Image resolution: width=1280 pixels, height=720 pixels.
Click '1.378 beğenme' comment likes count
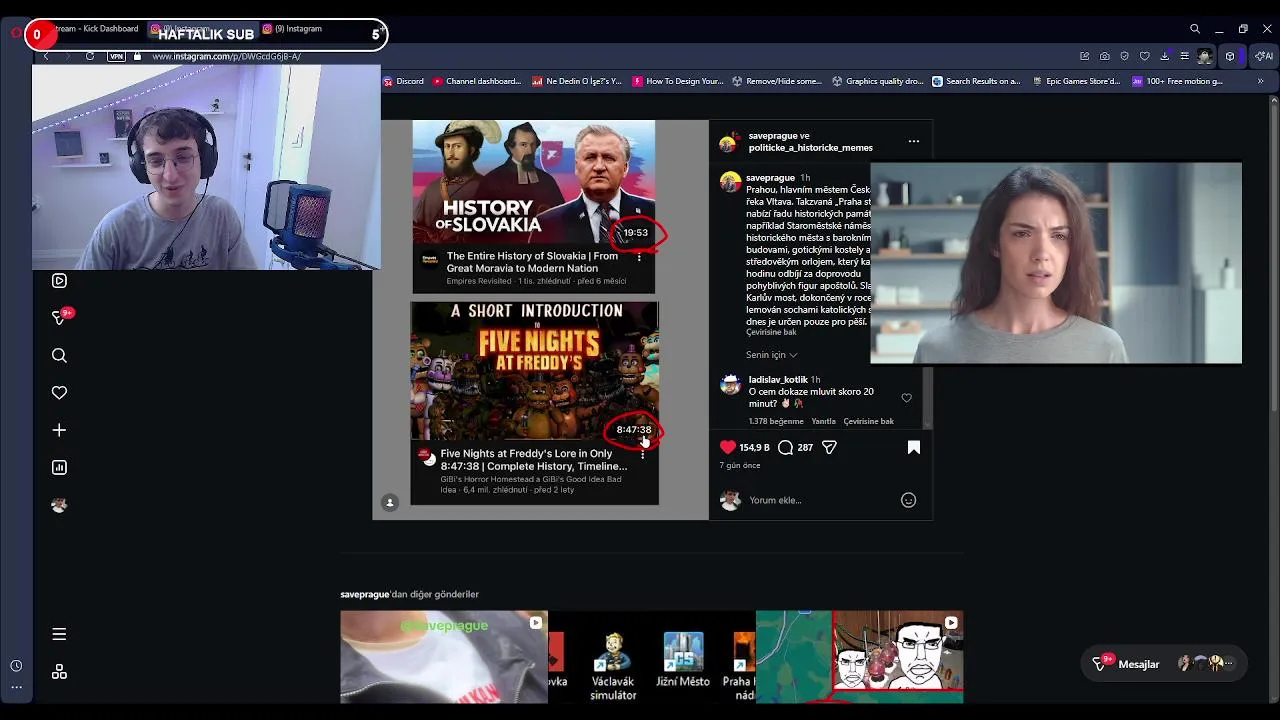click(x=776, y=422)
